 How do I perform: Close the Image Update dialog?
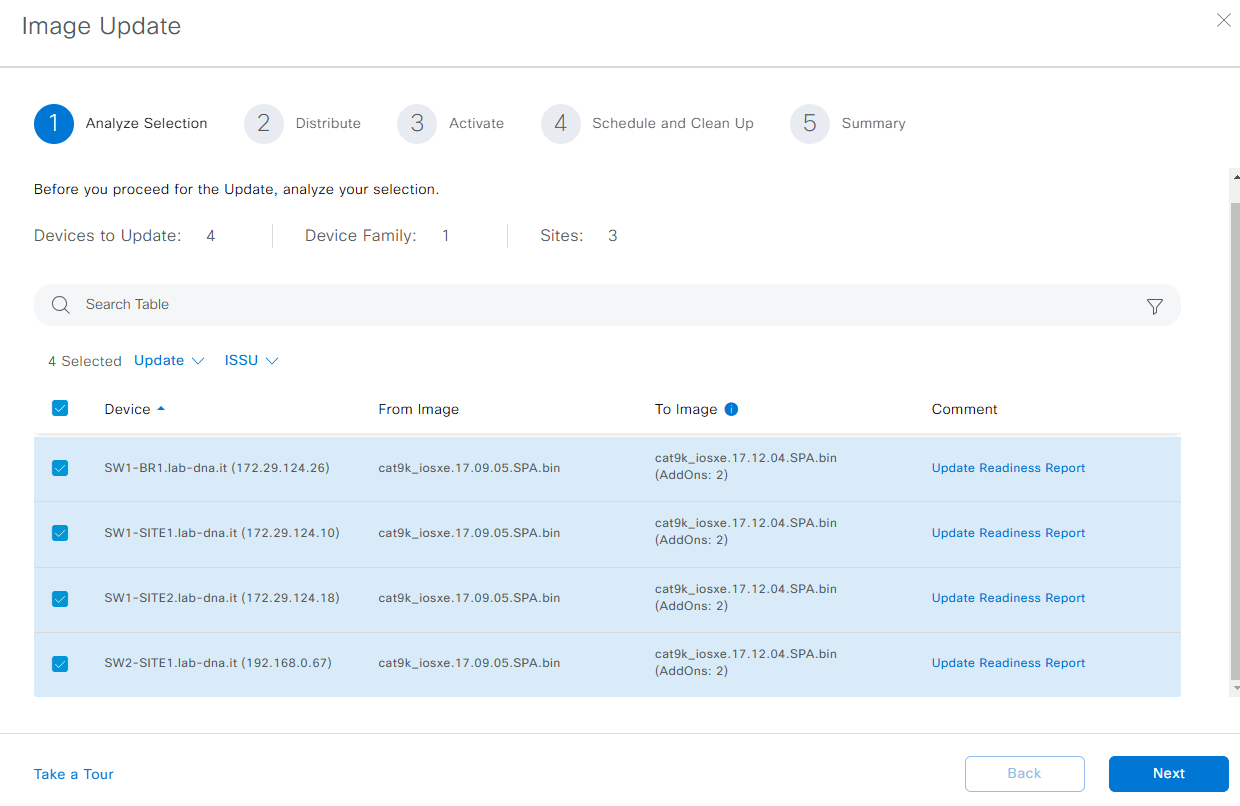(1223, 20)
